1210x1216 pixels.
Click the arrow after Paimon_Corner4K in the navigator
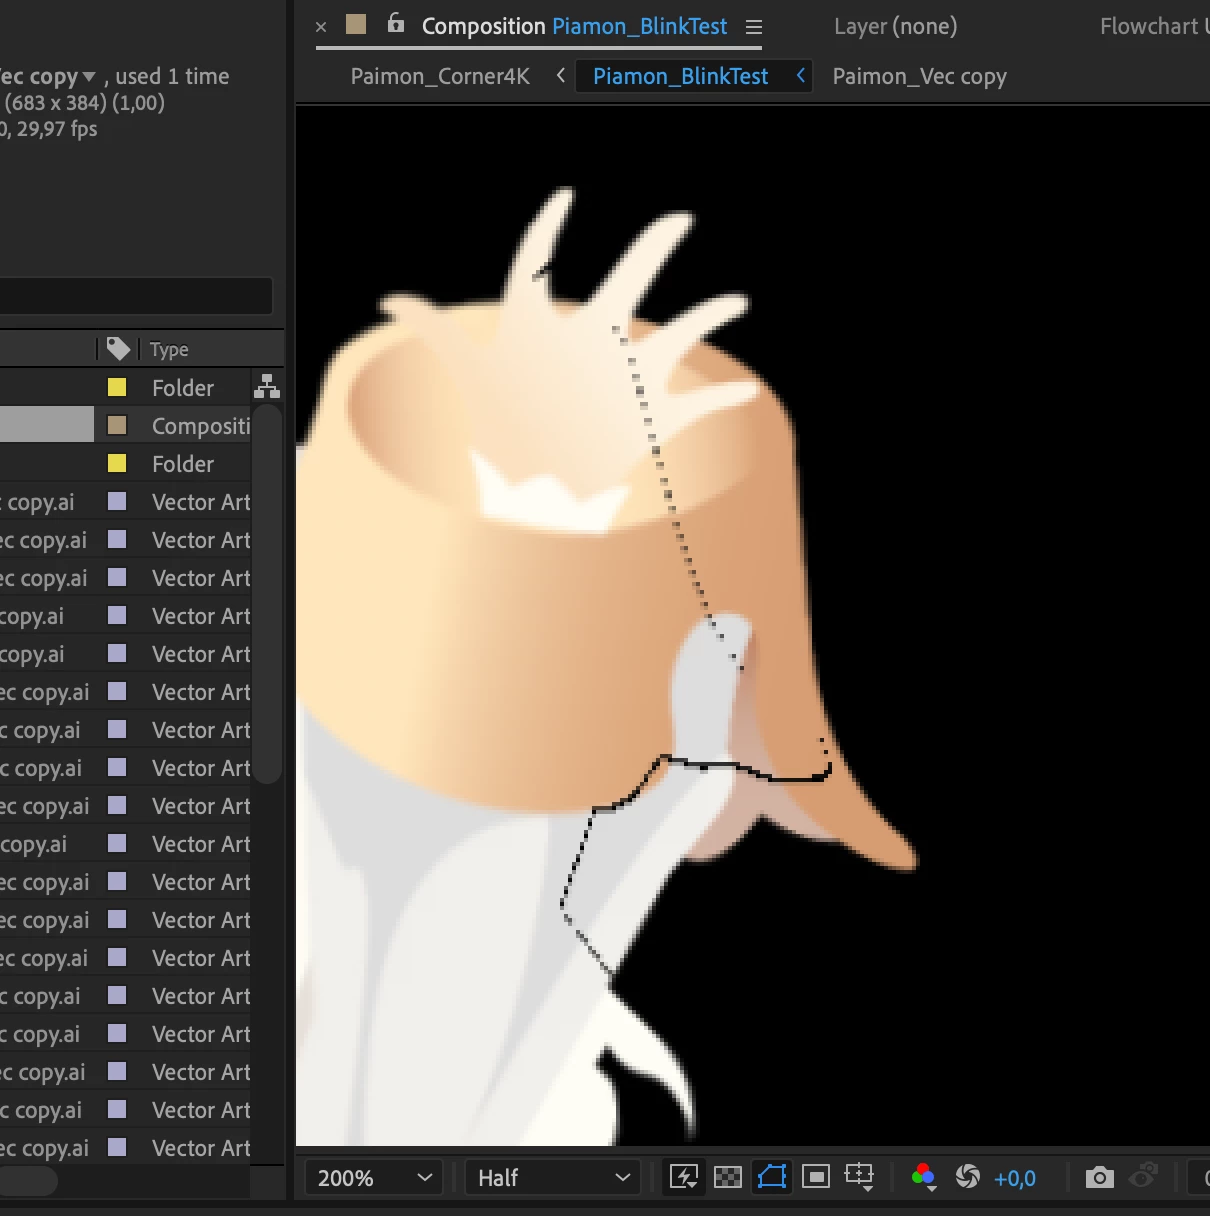coord(560,76)
